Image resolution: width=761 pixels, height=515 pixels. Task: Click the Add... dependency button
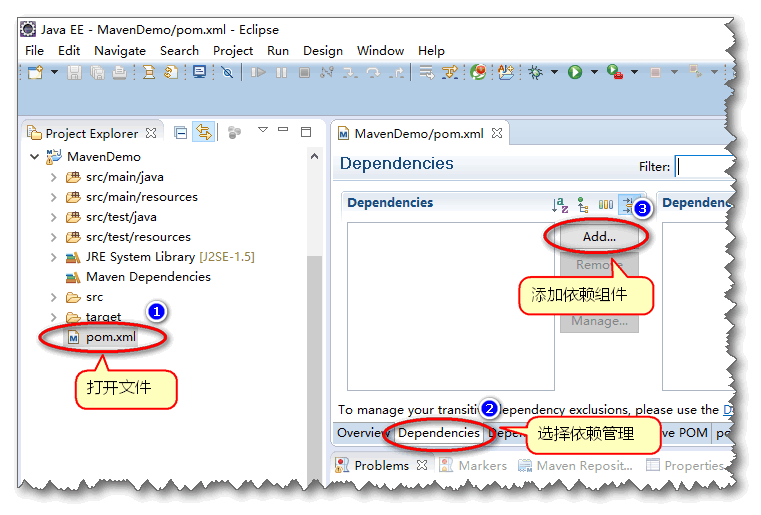pos(599,237)
